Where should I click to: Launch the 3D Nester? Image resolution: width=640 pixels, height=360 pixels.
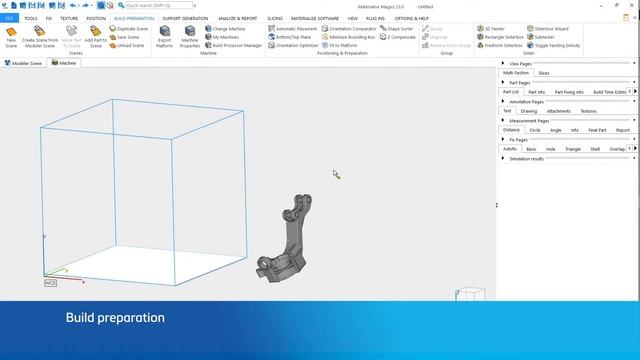pos(491,29)
